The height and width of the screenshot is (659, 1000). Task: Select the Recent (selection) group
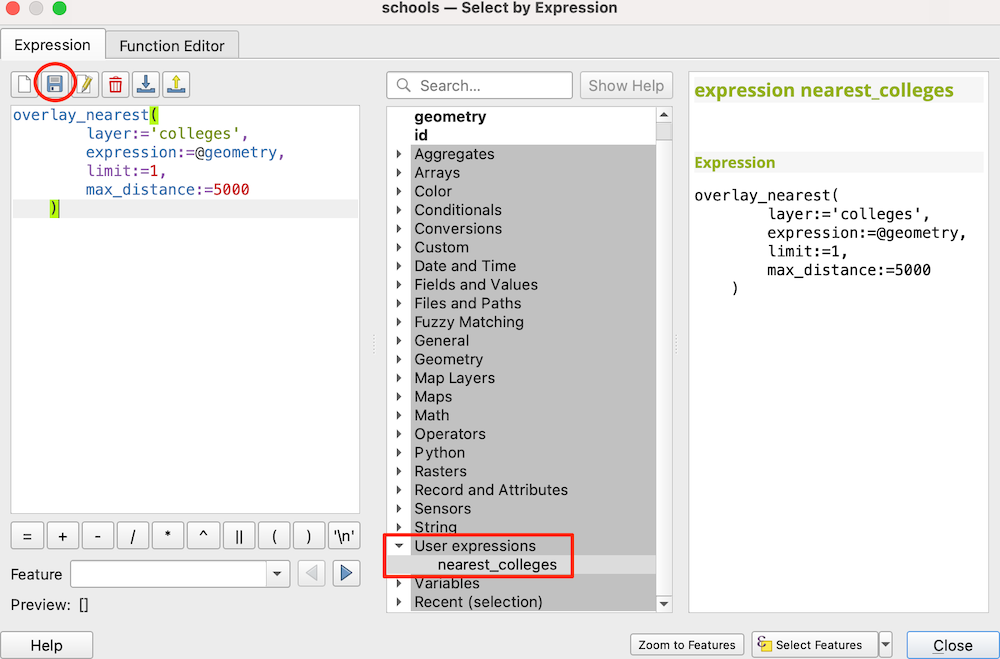478,602
